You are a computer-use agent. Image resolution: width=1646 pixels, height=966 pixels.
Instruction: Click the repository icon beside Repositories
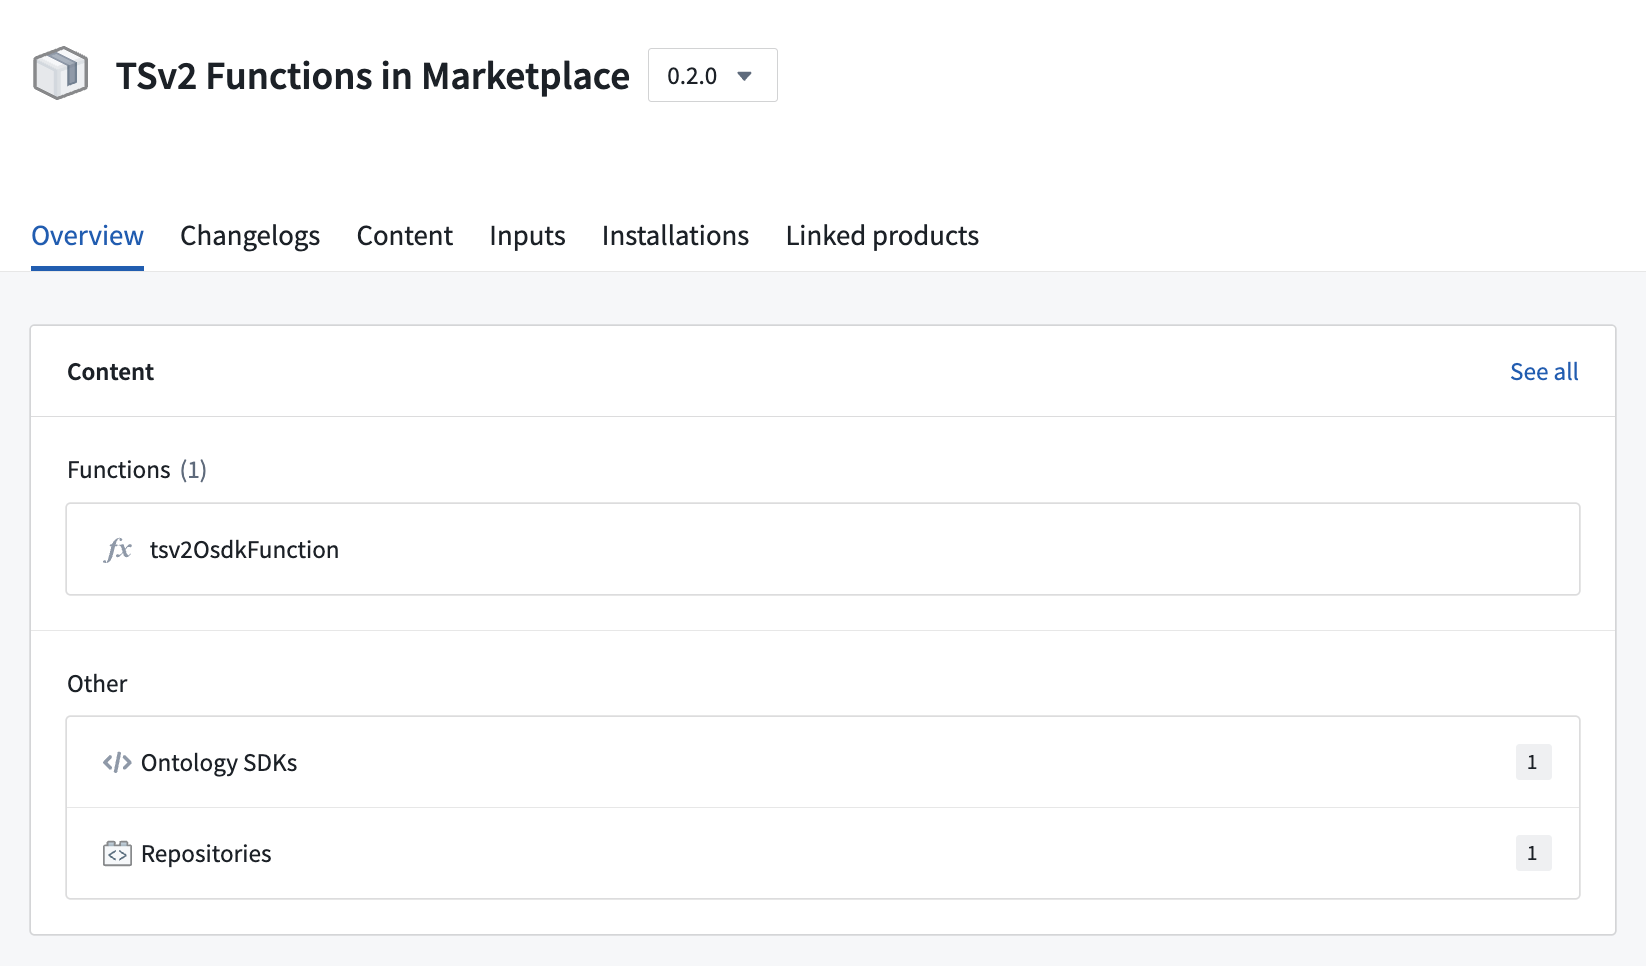(117, 852)
